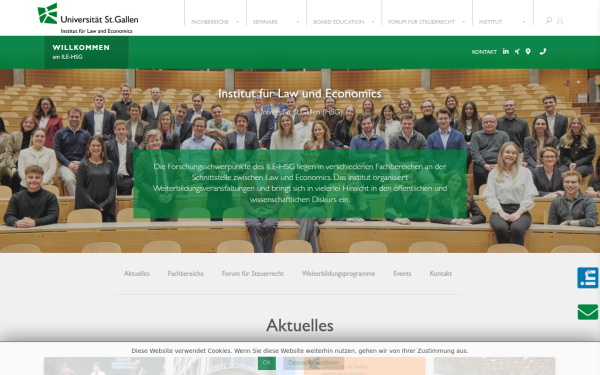Image resolution: width=600 pixels, height=375 pixels.
Task: Click the map location pin icon
Action: (x=528, y=51)
